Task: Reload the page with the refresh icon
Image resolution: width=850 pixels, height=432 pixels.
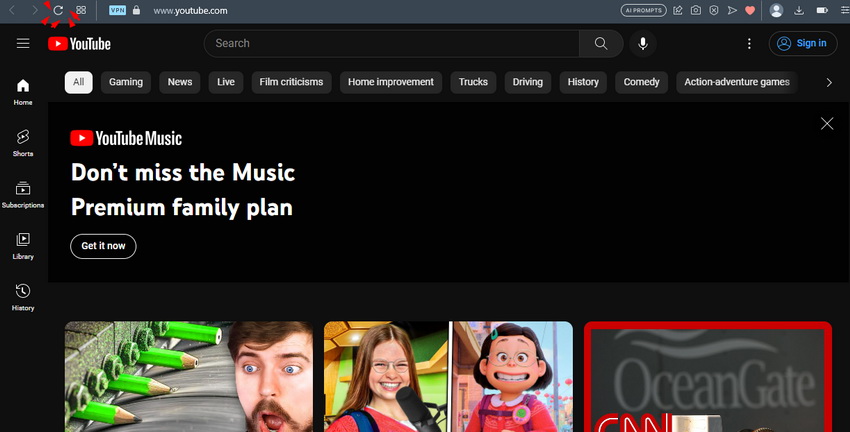Action: (x=58, y=10)
